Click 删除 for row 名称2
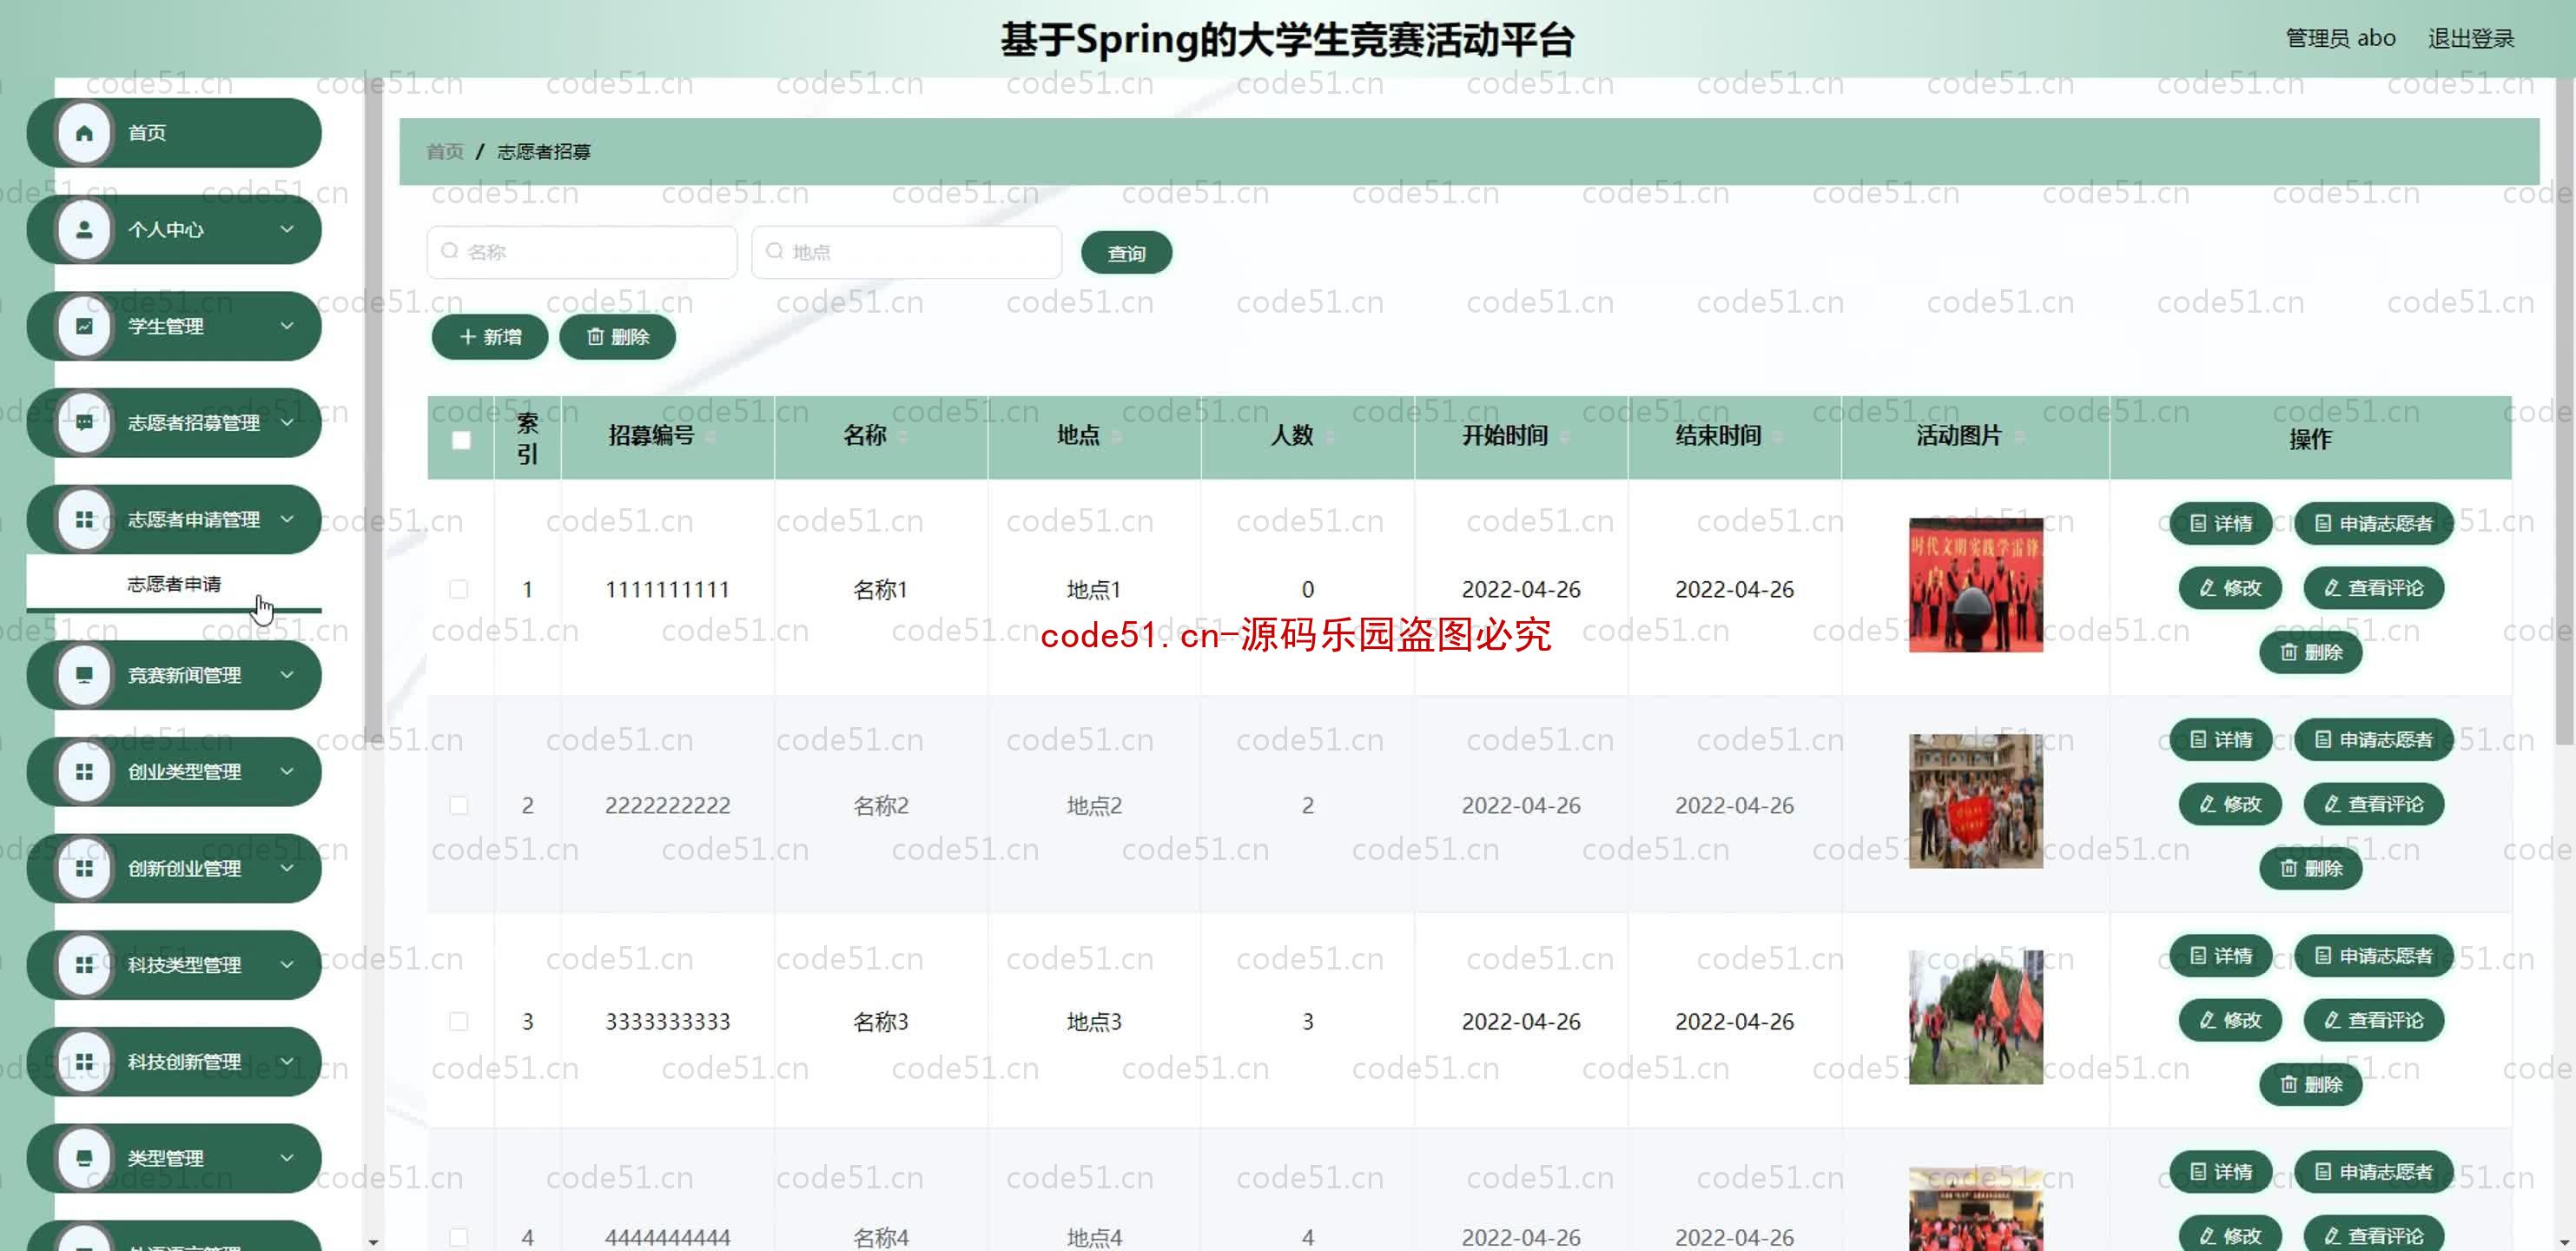This screenshot has height=1251, width=2576. (2311, 869)
